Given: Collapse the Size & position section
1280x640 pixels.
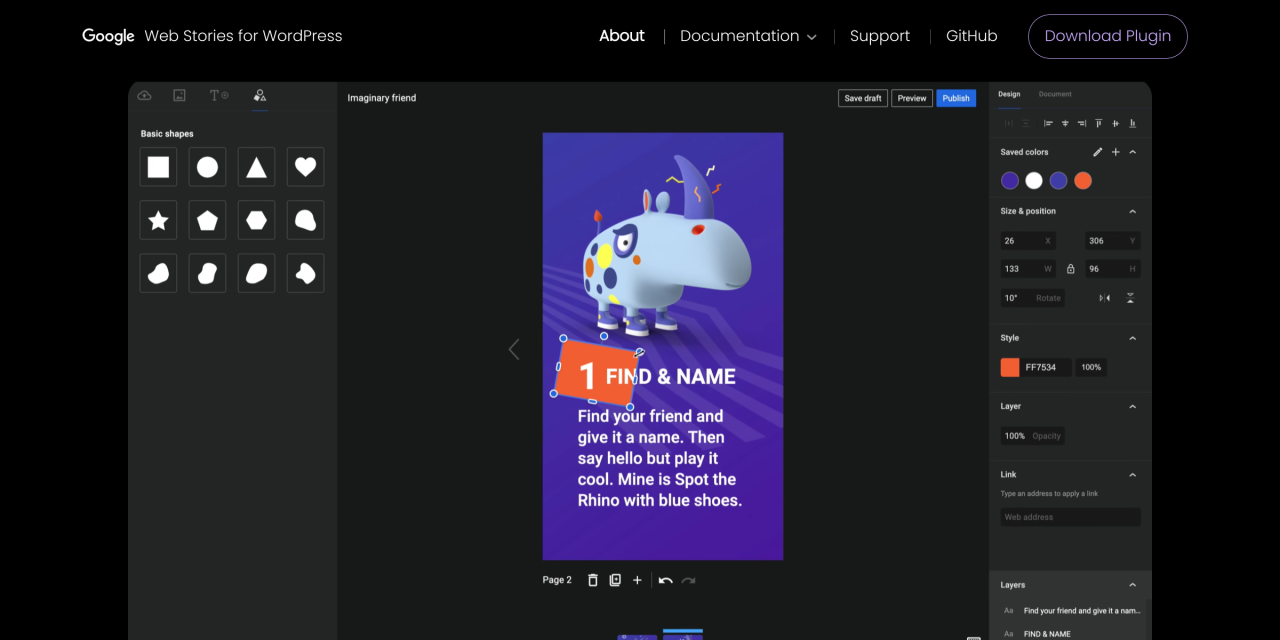Looking at the screenshot, I should click(x=1132, y=211).
